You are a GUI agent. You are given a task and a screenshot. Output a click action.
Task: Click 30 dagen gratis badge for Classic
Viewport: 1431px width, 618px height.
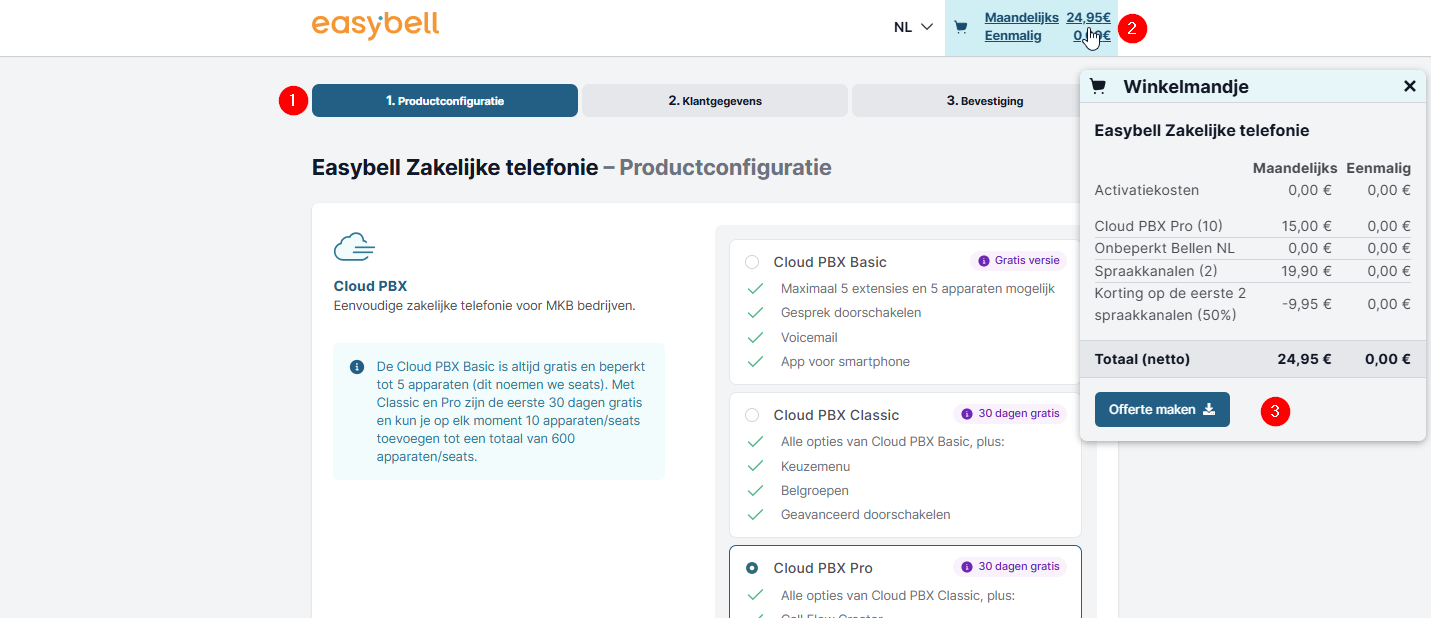[x=1010, y=414]
